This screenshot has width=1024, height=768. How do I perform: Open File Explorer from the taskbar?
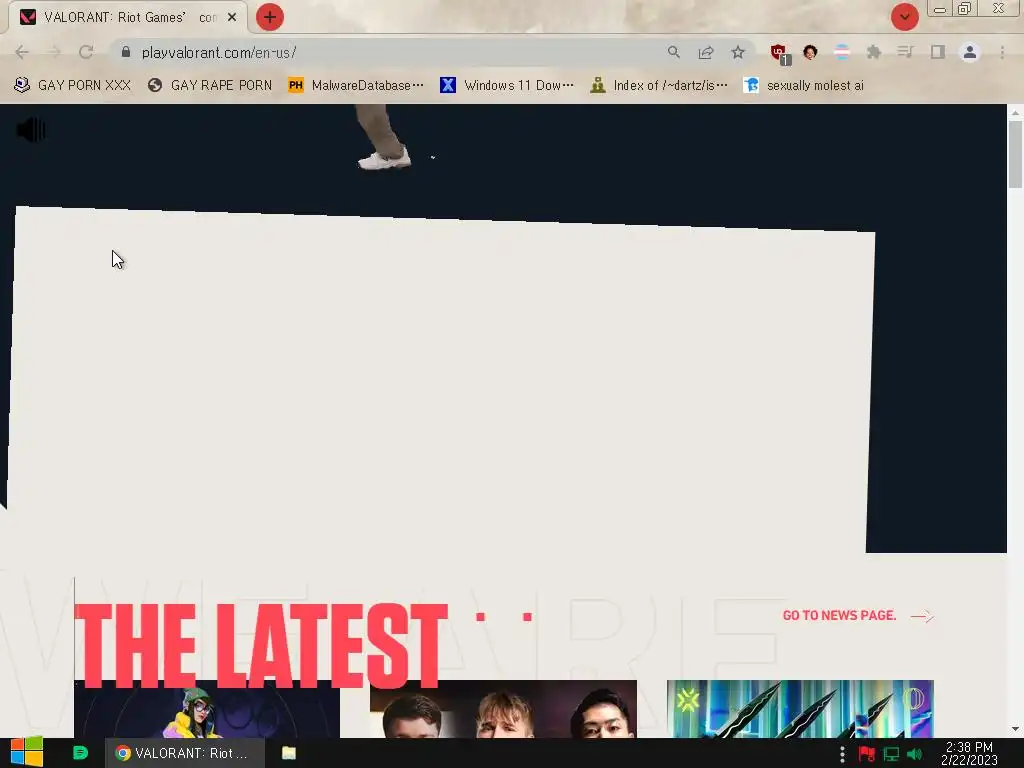click(289, 753)
